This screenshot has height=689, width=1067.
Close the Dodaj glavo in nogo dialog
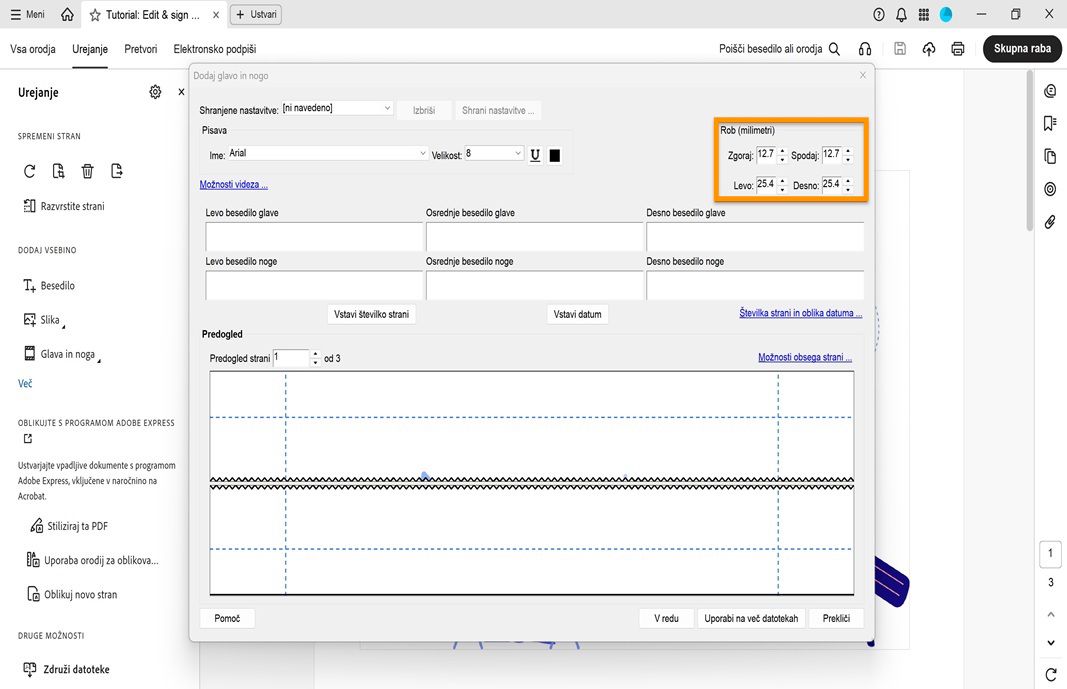(x=863, y=75)
